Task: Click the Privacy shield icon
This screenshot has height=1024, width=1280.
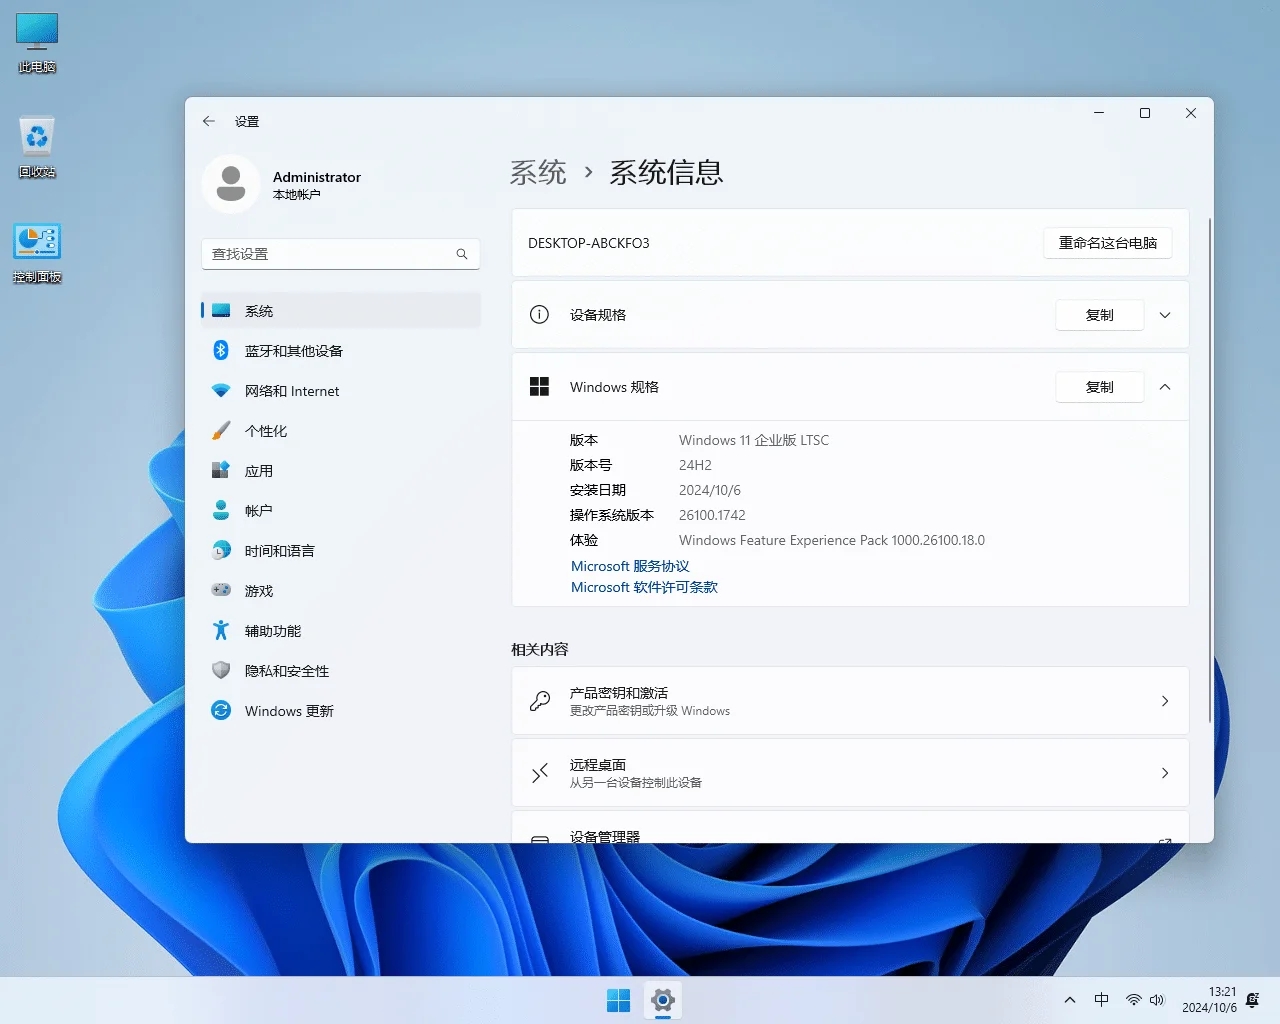Action: point(221,670)
